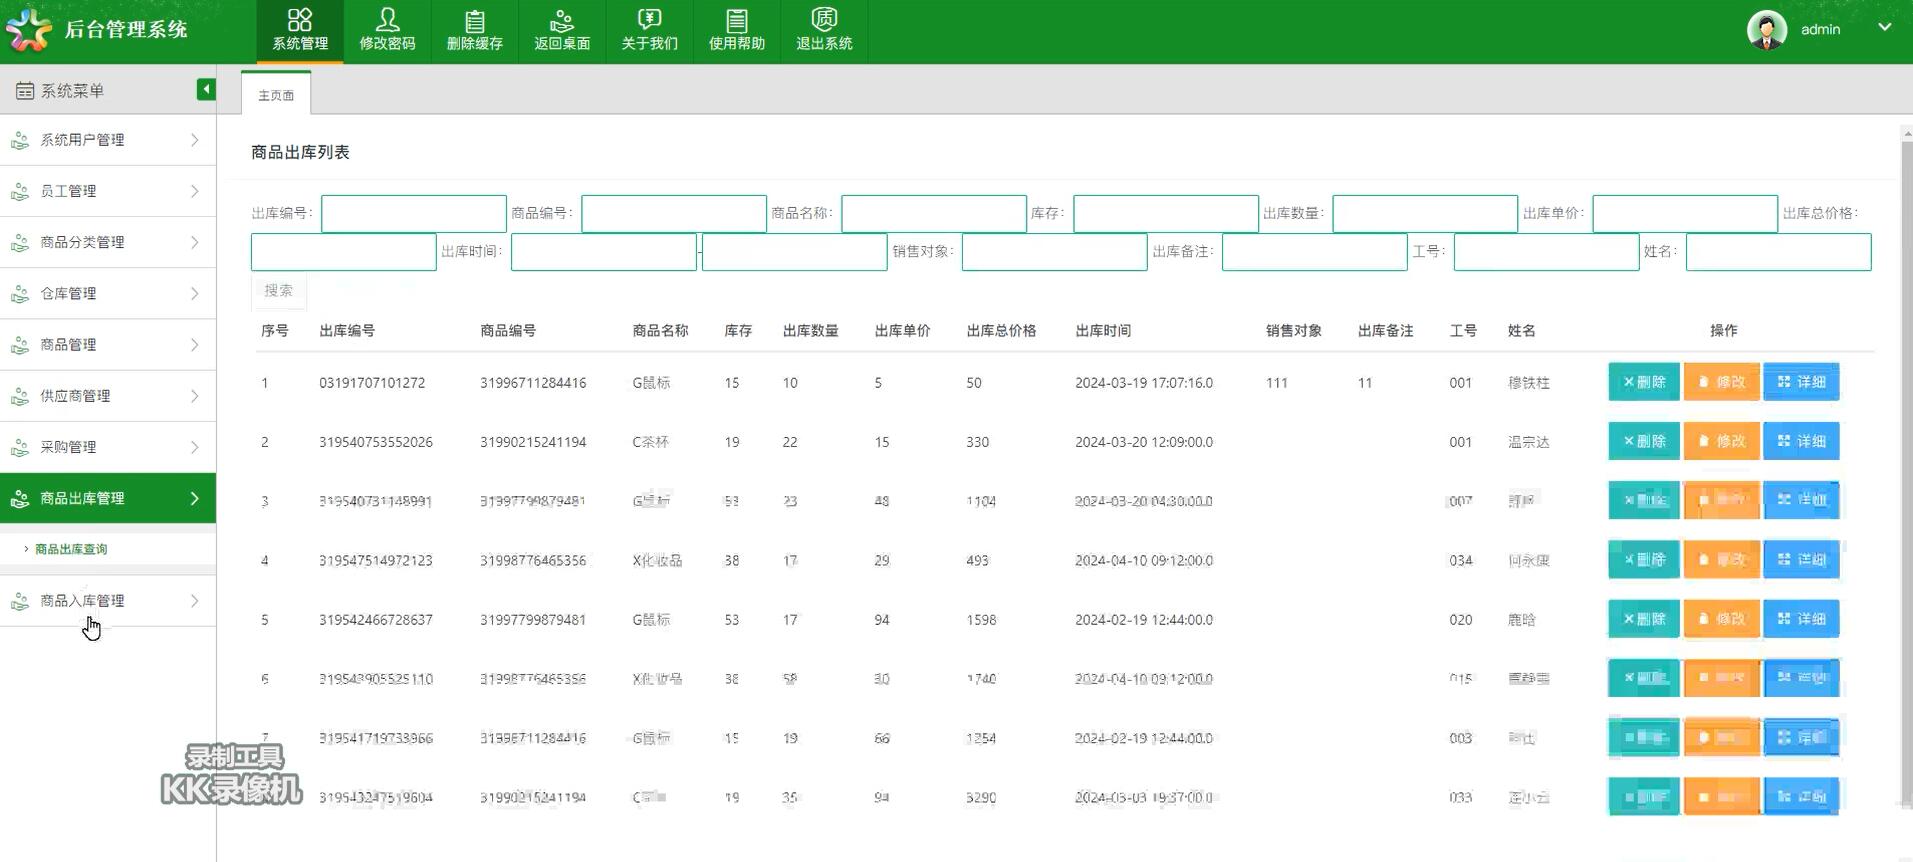Open 商品分类管理 menu item
Screen dimensions: 1913x862
pyautogui.click(x=108, y=242)
